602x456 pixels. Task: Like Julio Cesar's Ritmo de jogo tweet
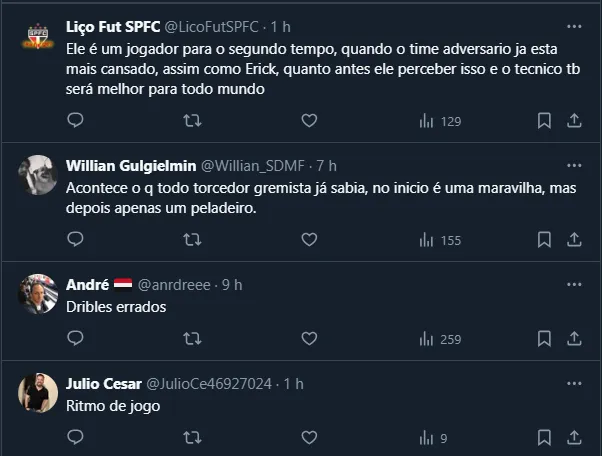tap(309, 437)
